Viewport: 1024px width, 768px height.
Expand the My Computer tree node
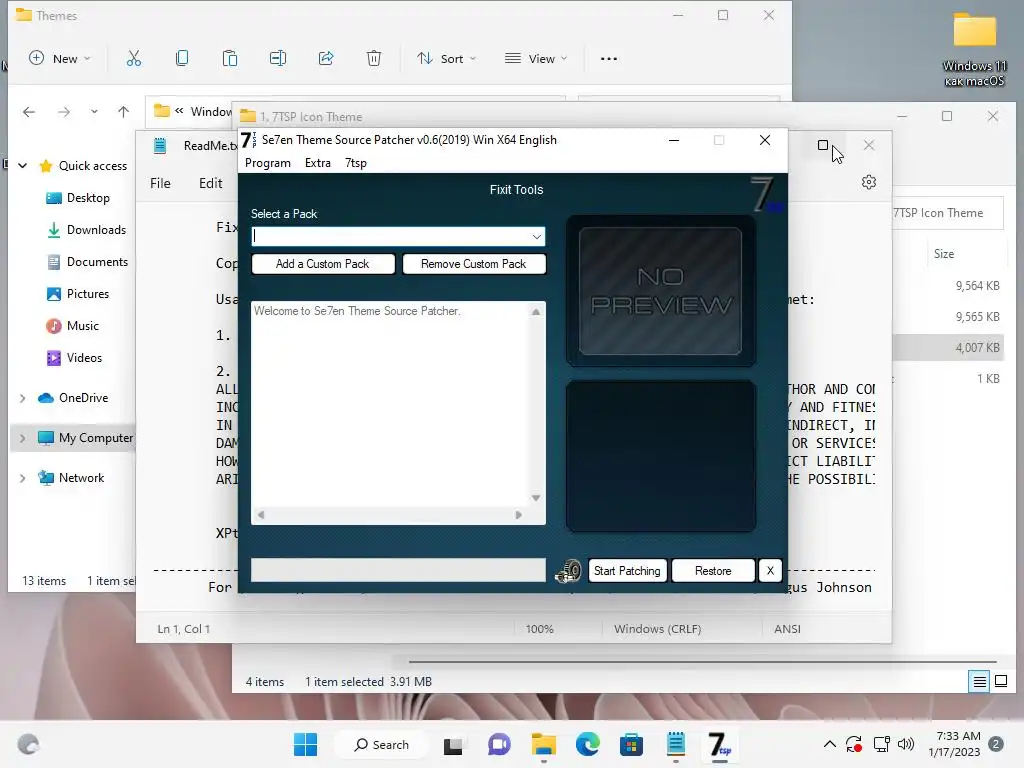point(23,438)
